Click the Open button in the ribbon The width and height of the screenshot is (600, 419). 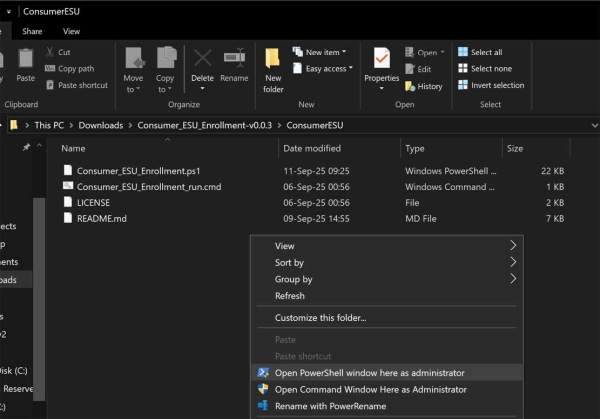(421, 52)
